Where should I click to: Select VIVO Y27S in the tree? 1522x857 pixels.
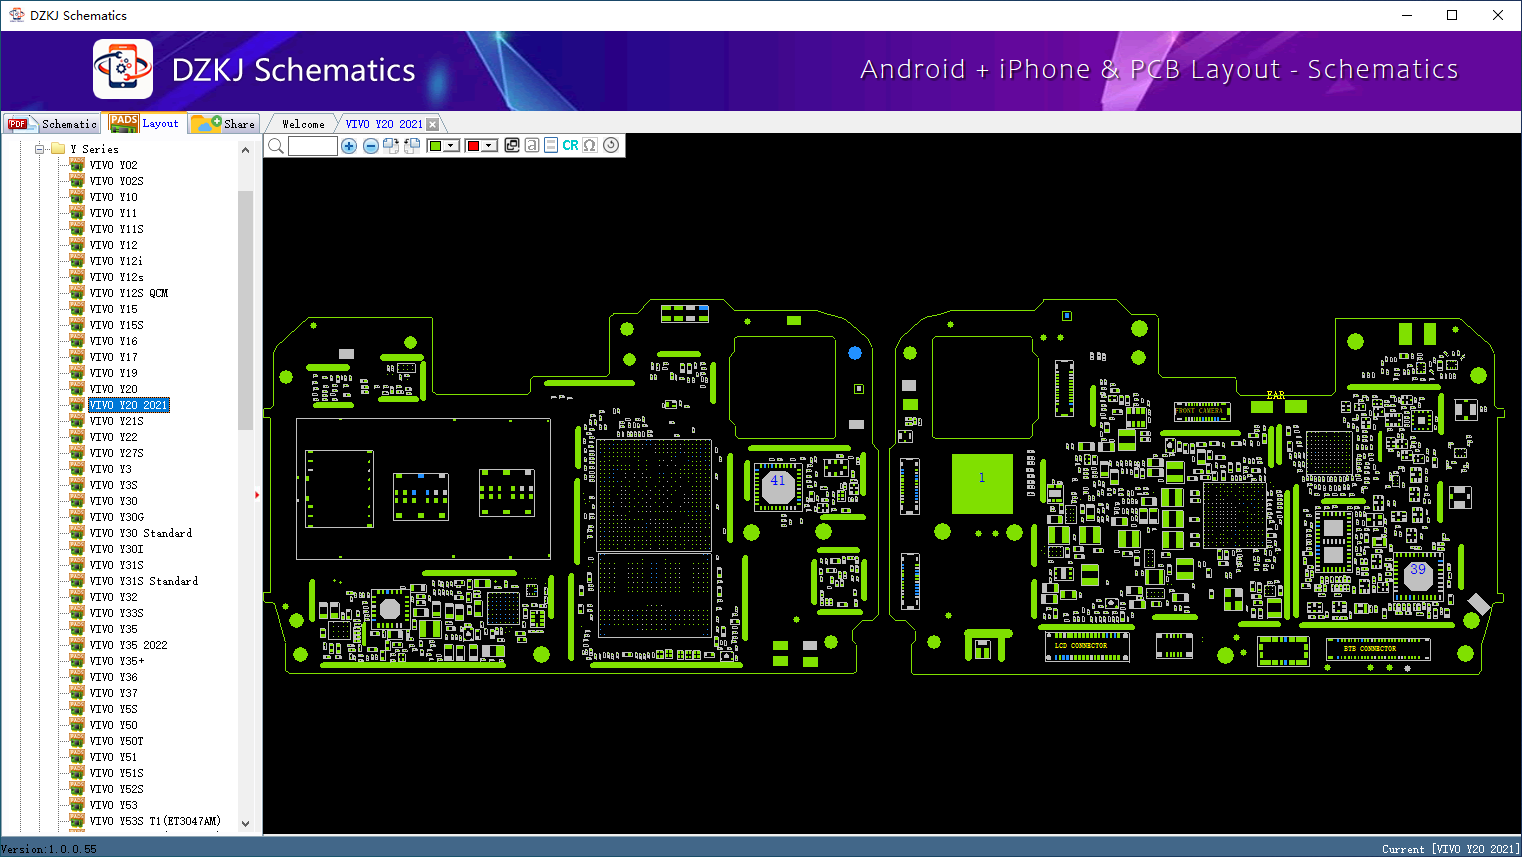pos(116,453)
